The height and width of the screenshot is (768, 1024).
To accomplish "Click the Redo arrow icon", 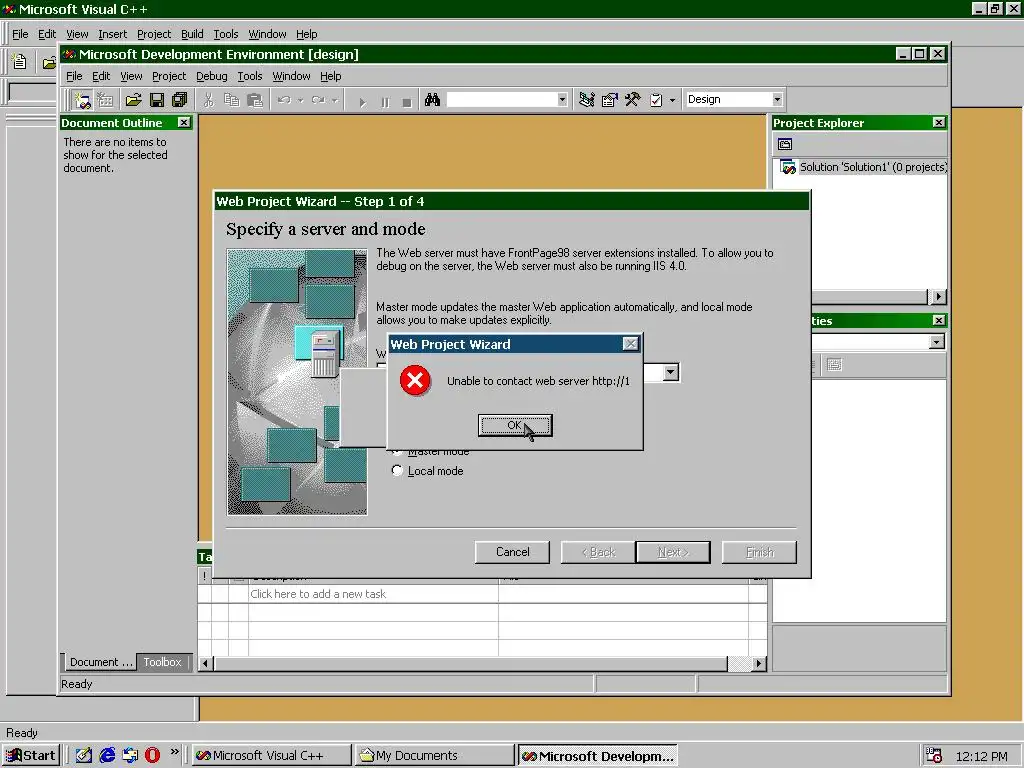I will coord(318,100).
